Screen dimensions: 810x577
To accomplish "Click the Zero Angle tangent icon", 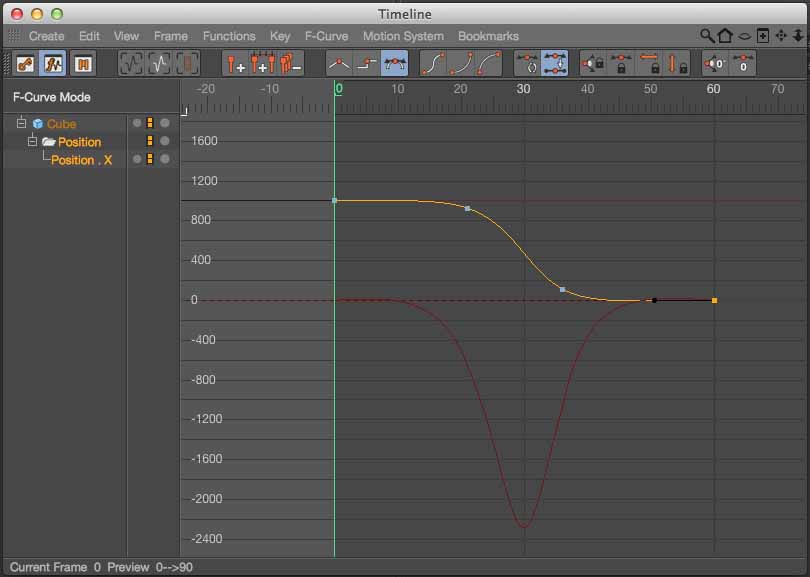I will click(x=715, y=64).
